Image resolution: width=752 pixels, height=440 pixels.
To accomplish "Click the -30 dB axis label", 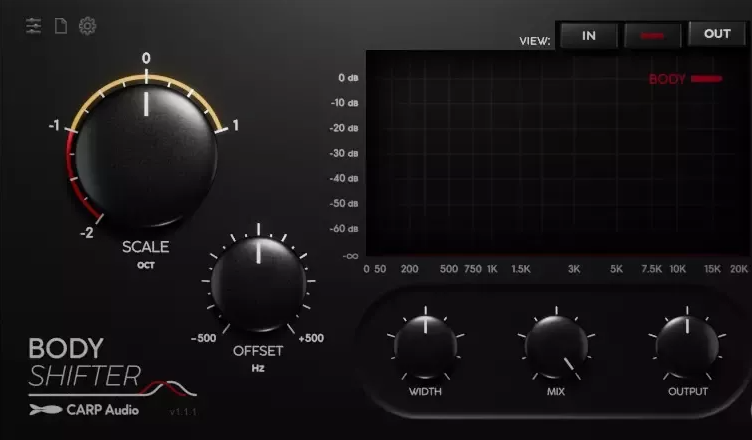I will [x=344, y=154].
